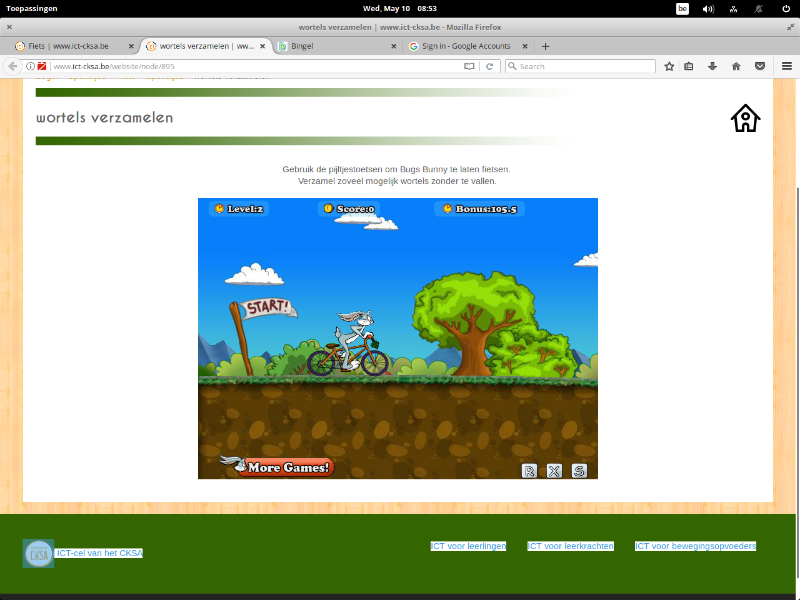Open the Firefox hamburger menu
The height and width of the screenshot is (600, 800).
pos(787,66)
